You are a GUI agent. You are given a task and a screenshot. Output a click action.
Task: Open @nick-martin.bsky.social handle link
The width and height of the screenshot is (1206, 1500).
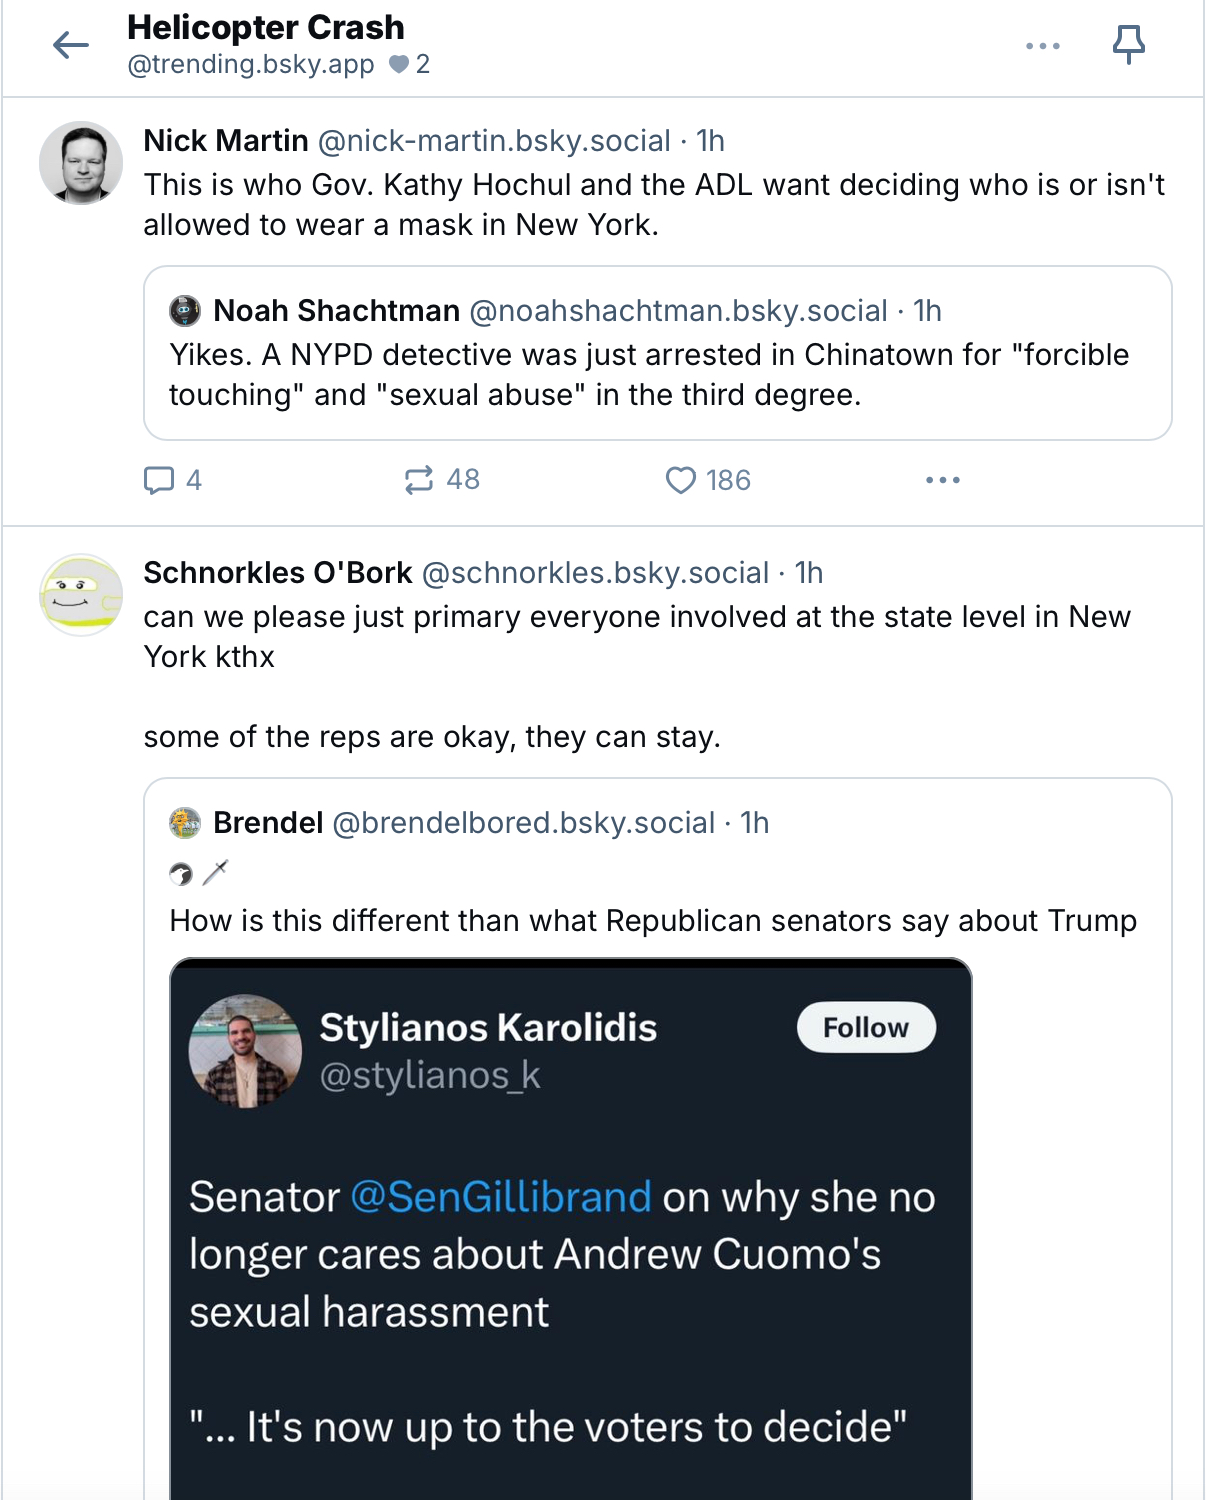(x=494, y=141)
